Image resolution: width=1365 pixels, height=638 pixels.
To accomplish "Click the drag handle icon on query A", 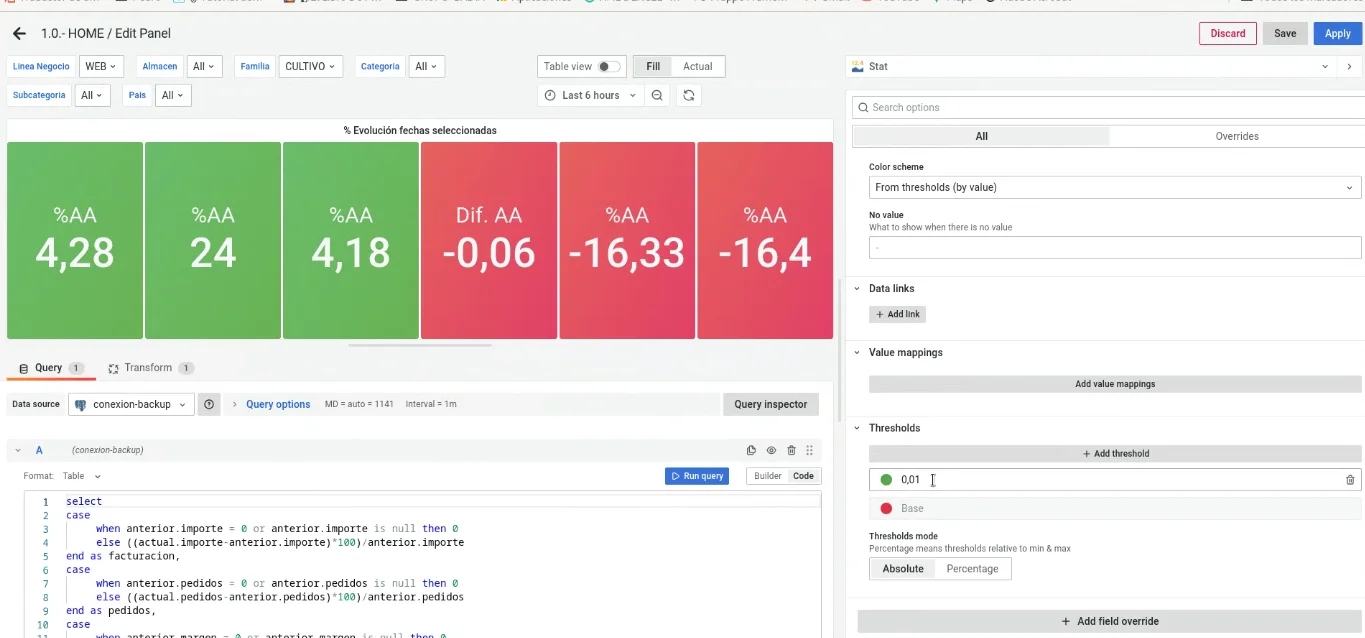I will 810,451.
